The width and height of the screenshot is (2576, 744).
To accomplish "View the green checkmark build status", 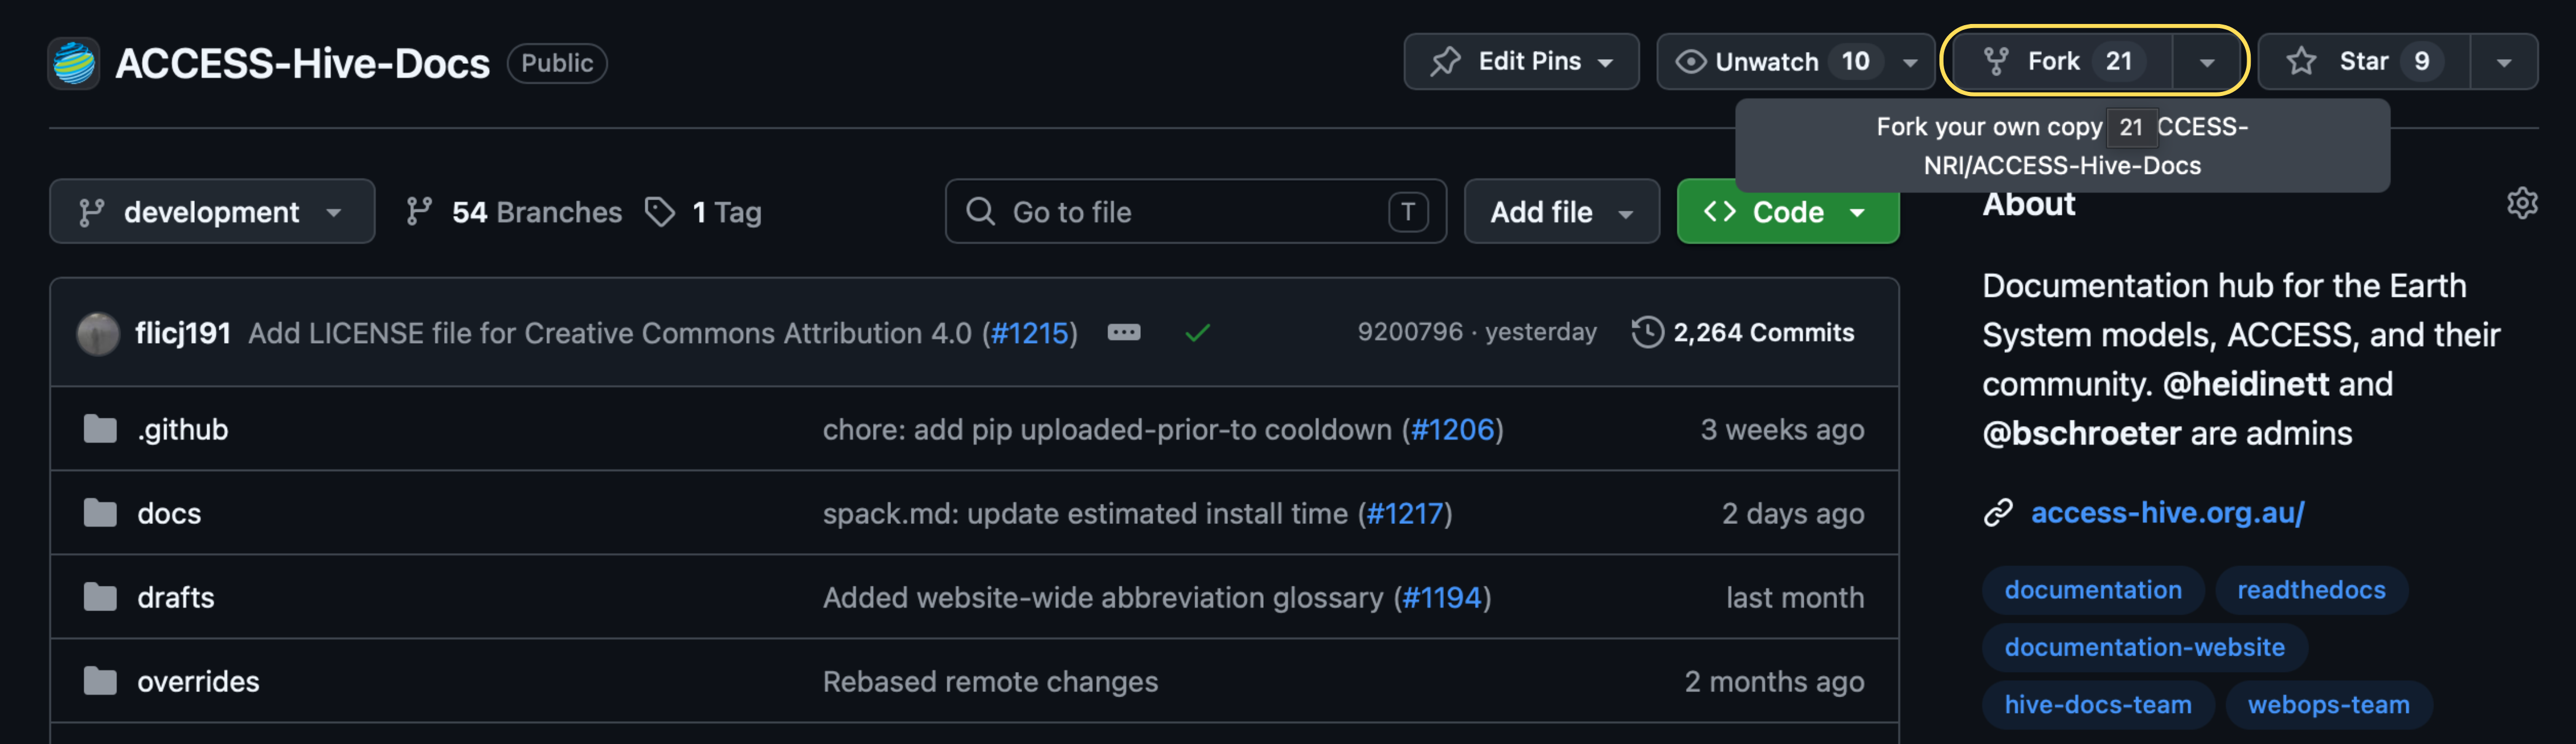I will coord(1197,332).
